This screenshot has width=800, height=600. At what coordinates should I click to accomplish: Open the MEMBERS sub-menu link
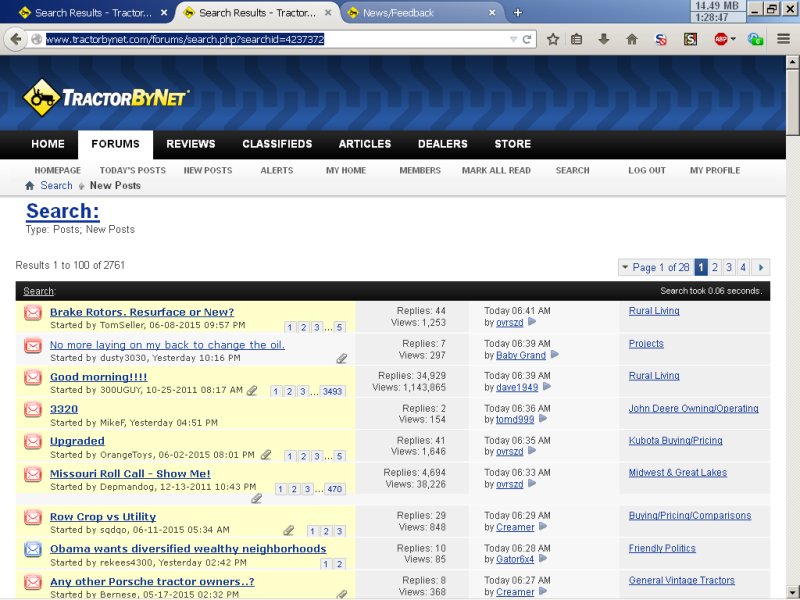(x=420, y=170)
